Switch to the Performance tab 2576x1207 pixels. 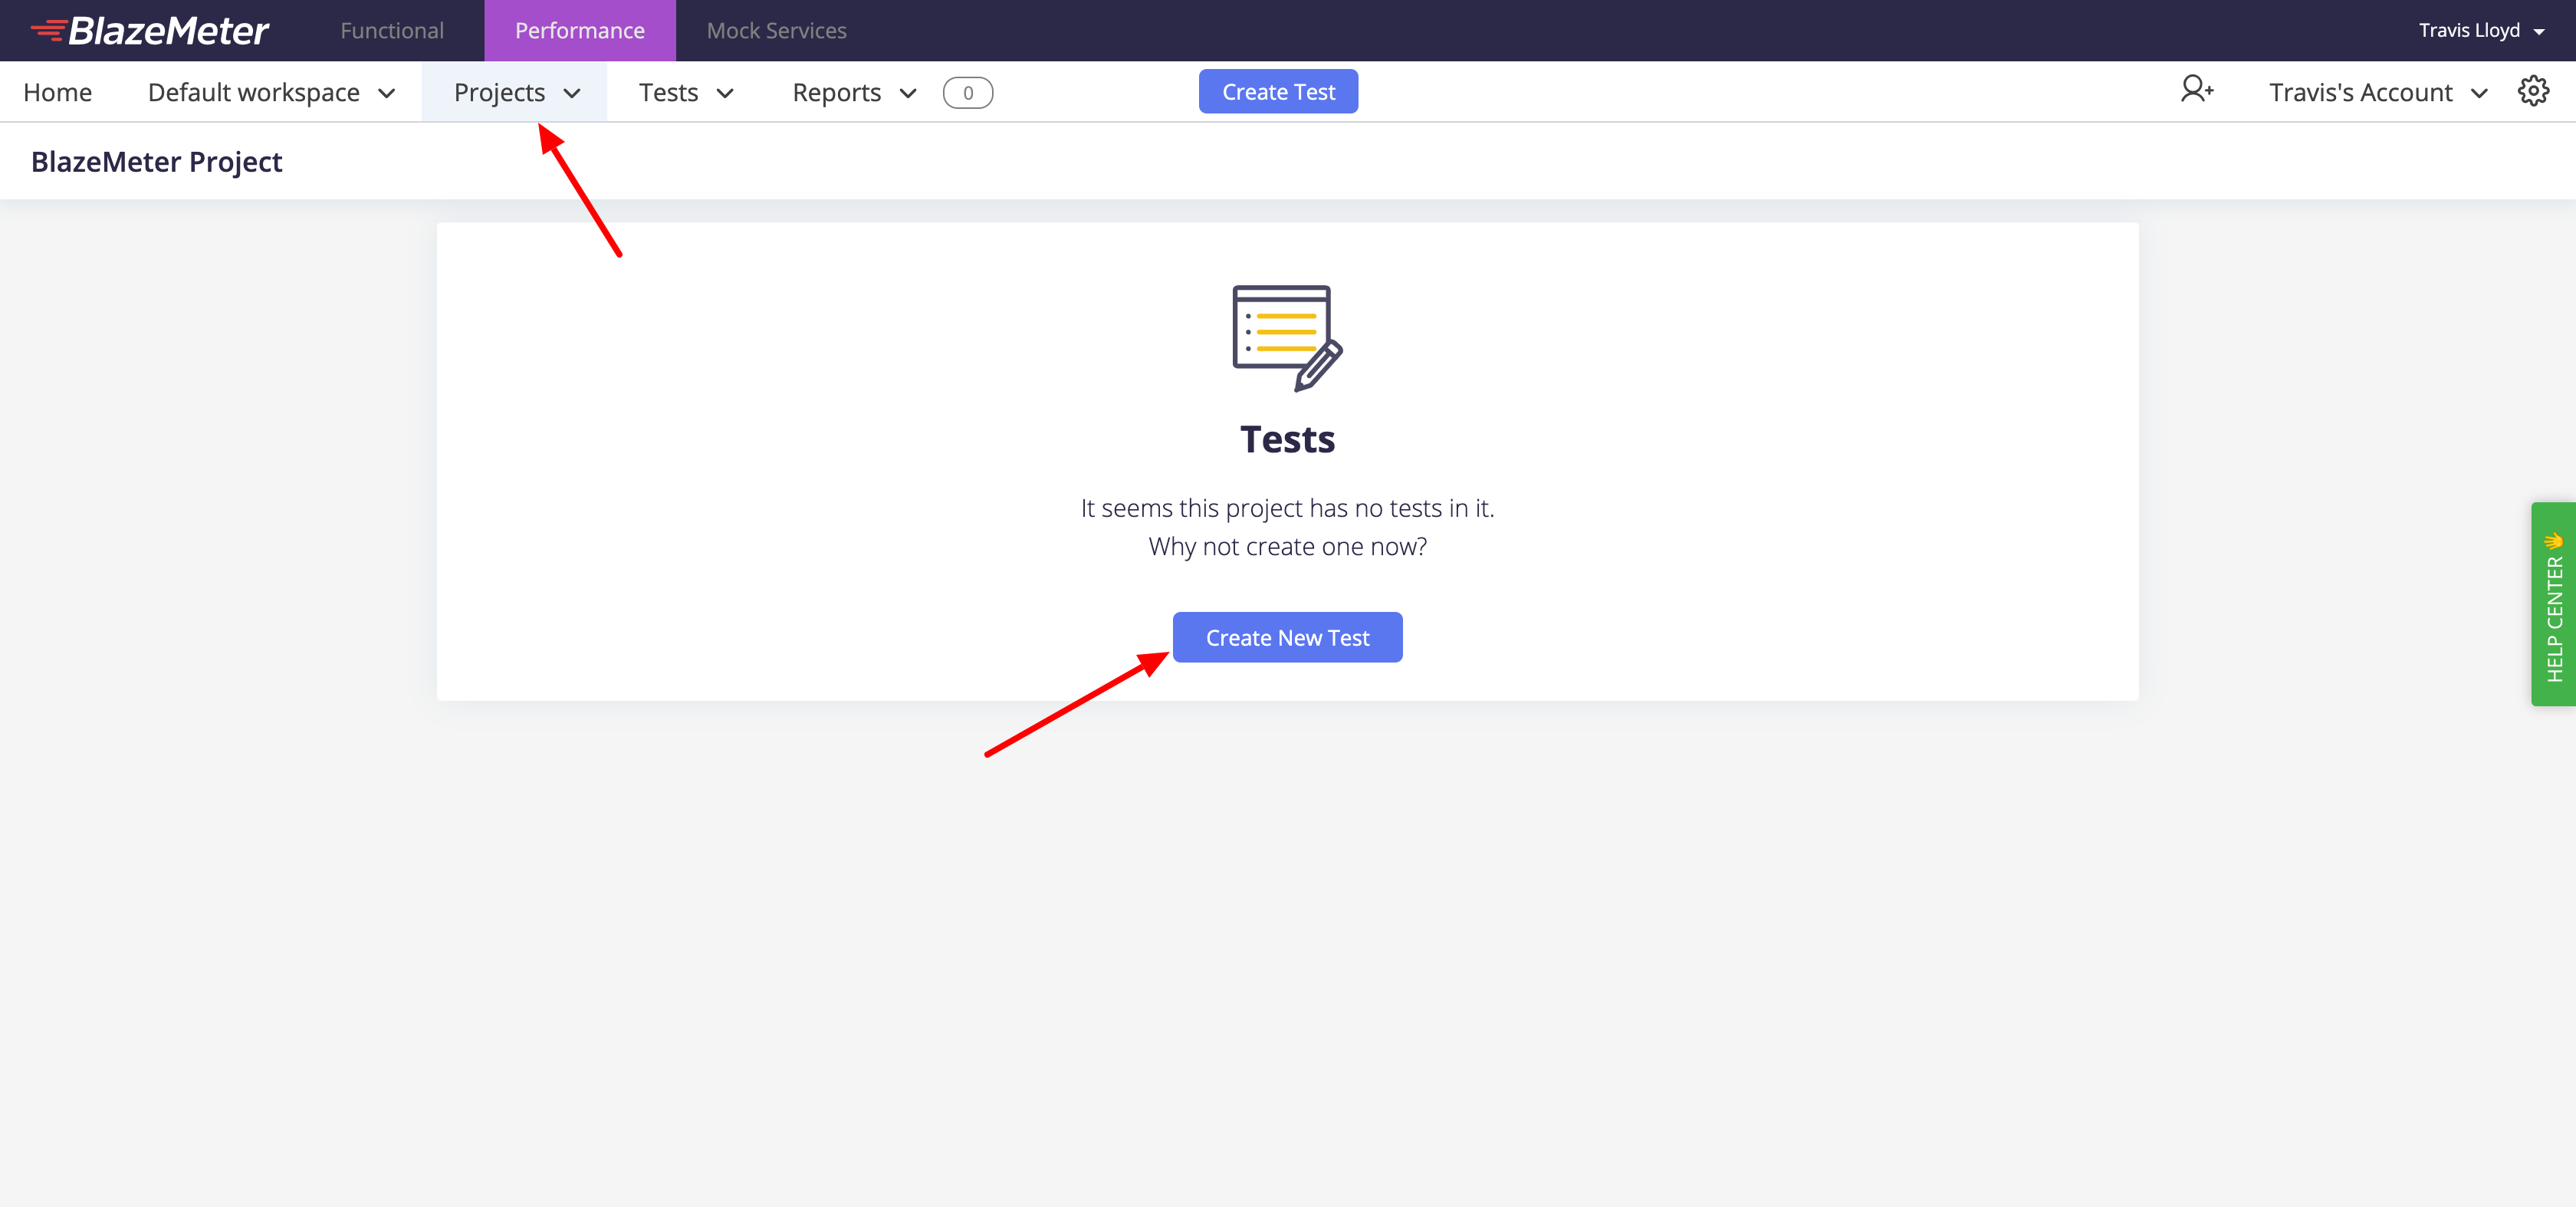[580, 31]
